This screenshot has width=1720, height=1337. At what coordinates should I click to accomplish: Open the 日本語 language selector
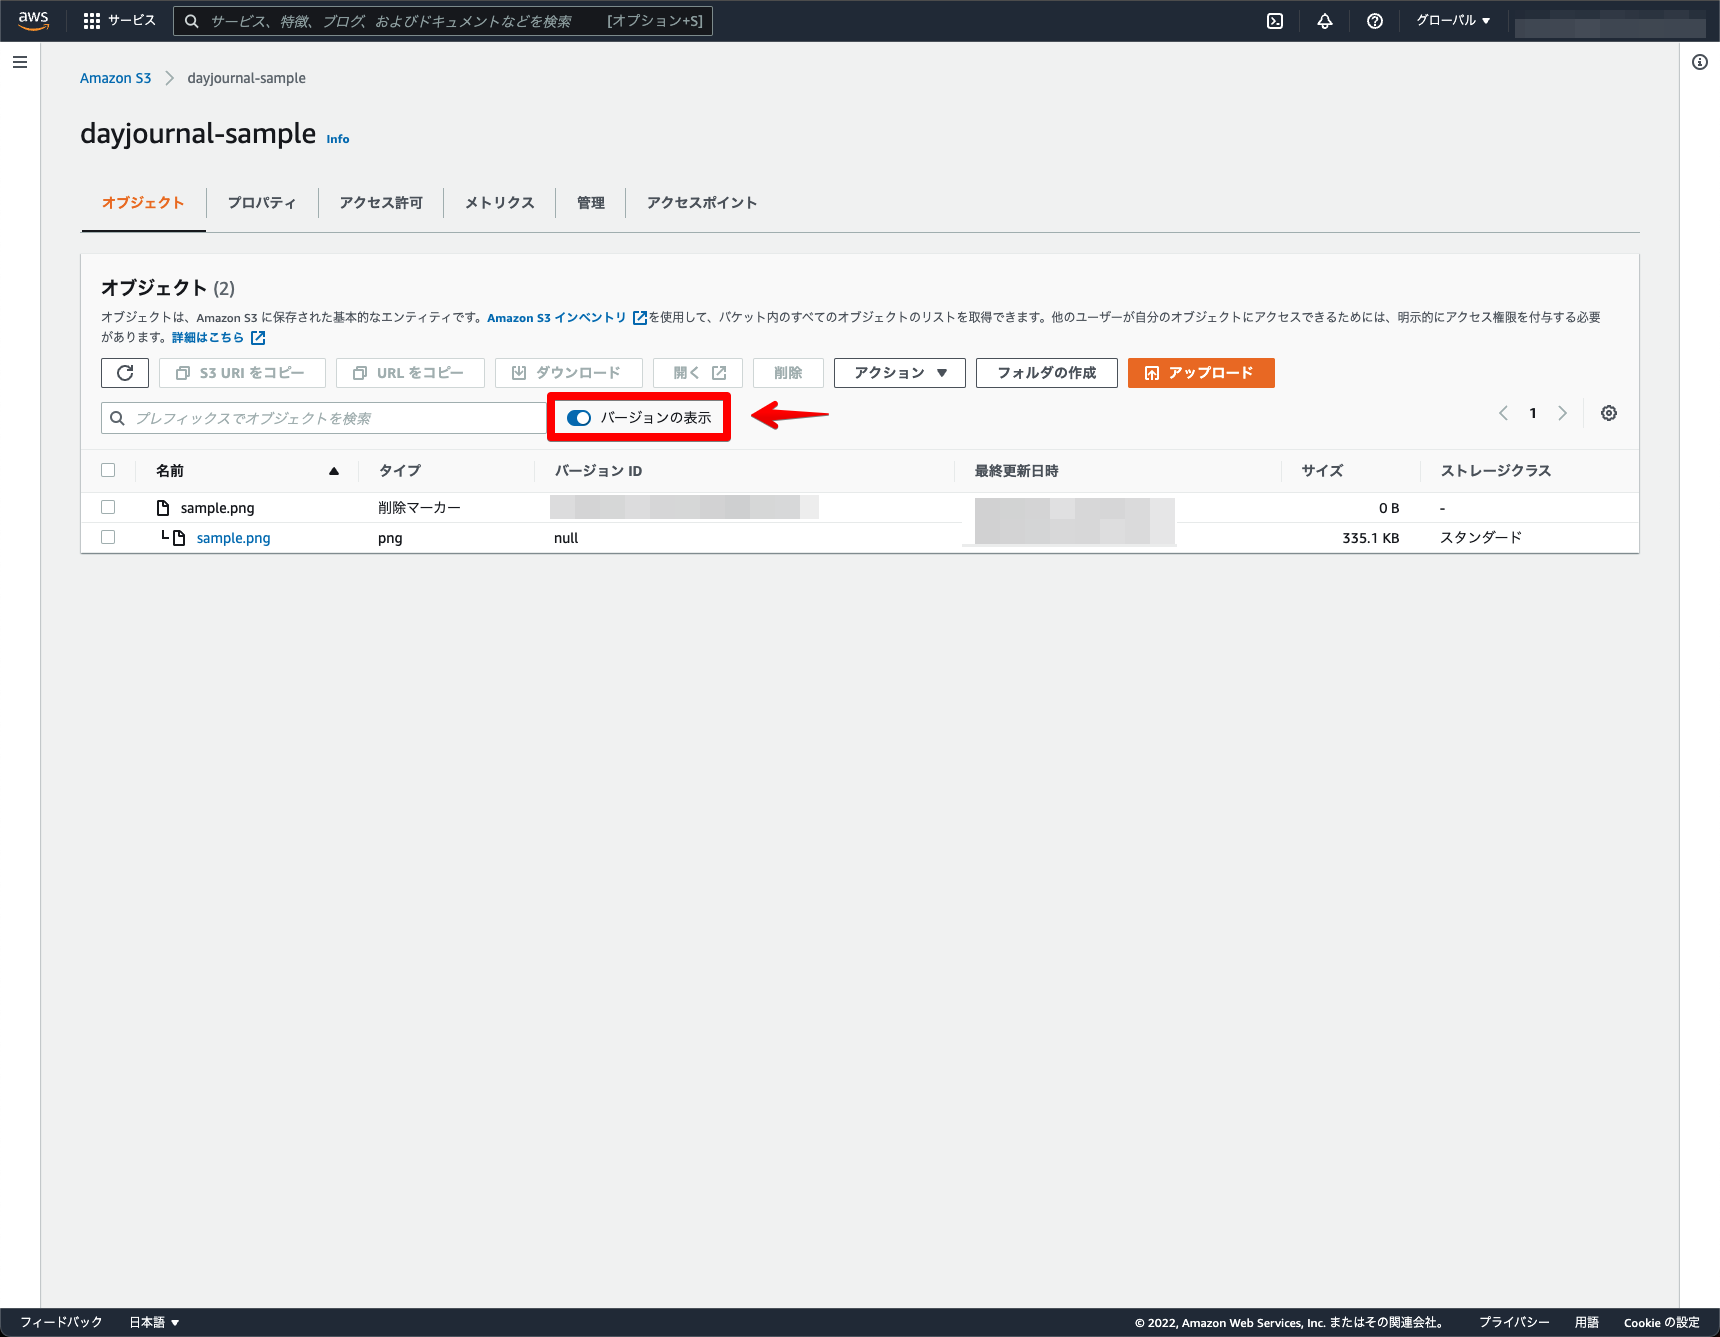pyautogui.click(x=154, y=1322)
